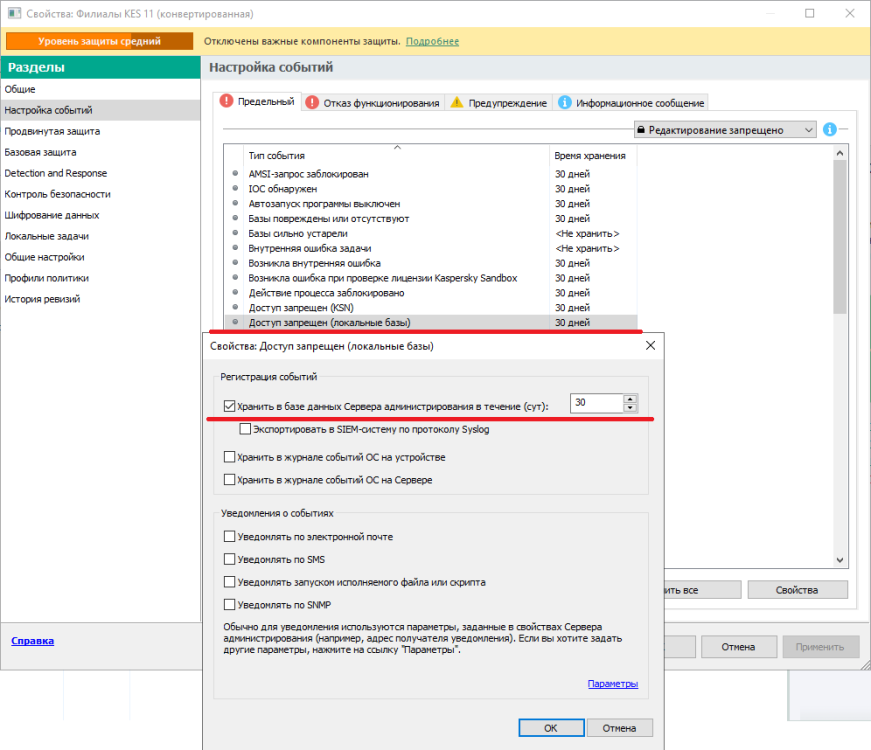Select the Возникла внутренняя ошибка row
This screenshot has height=750, width=871.
point(431,263)
